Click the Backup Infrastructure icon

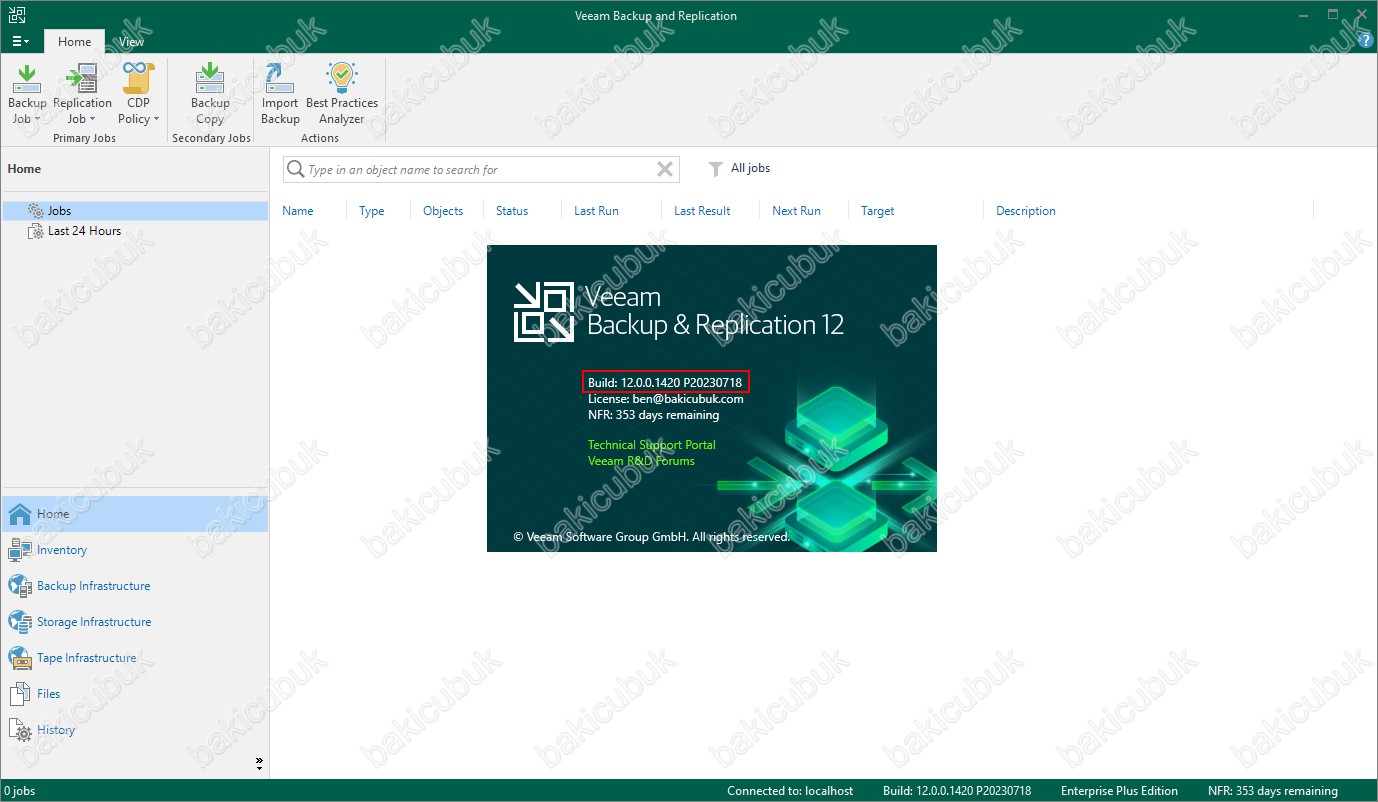20,586
